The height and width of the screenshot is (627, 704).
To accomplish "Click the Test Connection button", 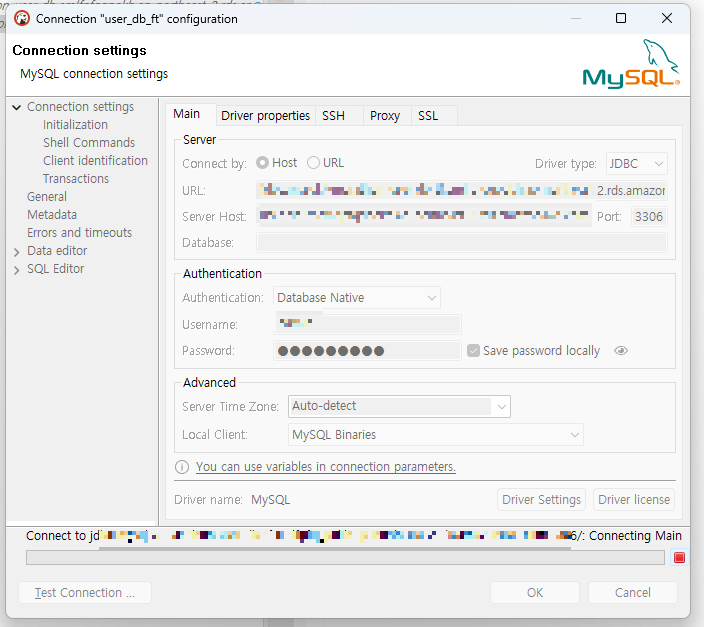I will tap(85, 593).
